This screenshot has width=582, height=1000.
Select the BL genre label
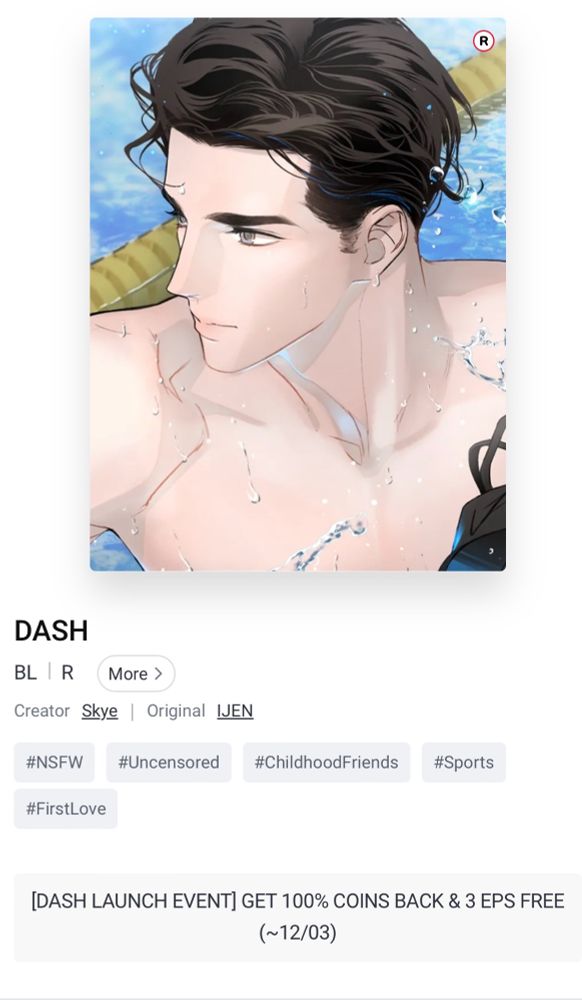click(25, 673)
